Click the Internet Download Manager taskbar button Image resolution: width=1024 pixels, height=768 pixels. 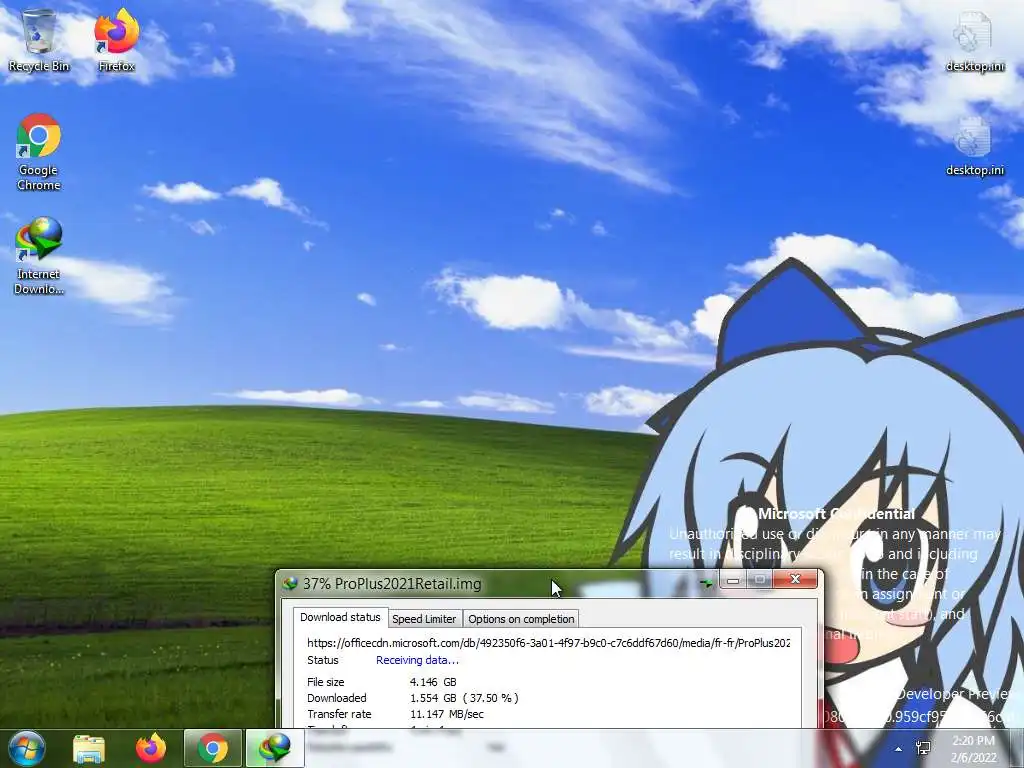274,748
